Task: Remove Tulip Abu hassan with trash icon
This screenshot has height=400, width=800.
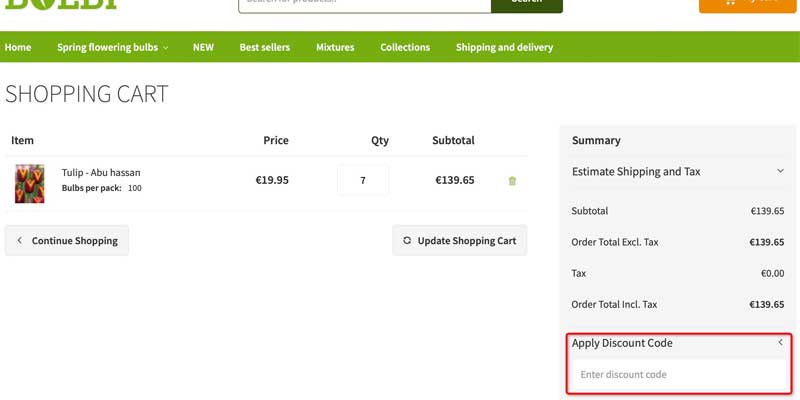Action: [x=513, y=181]
